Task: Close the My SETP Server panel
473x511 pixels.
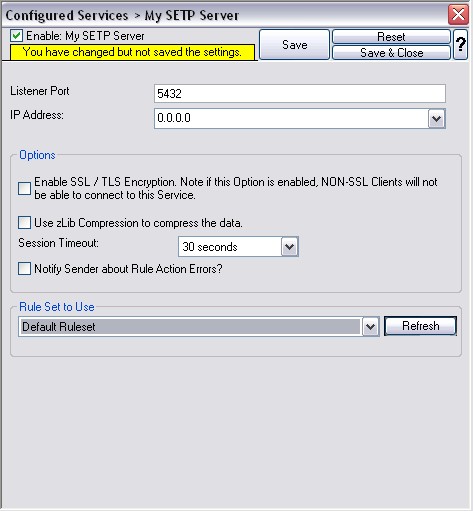Action: click(458, 15)
